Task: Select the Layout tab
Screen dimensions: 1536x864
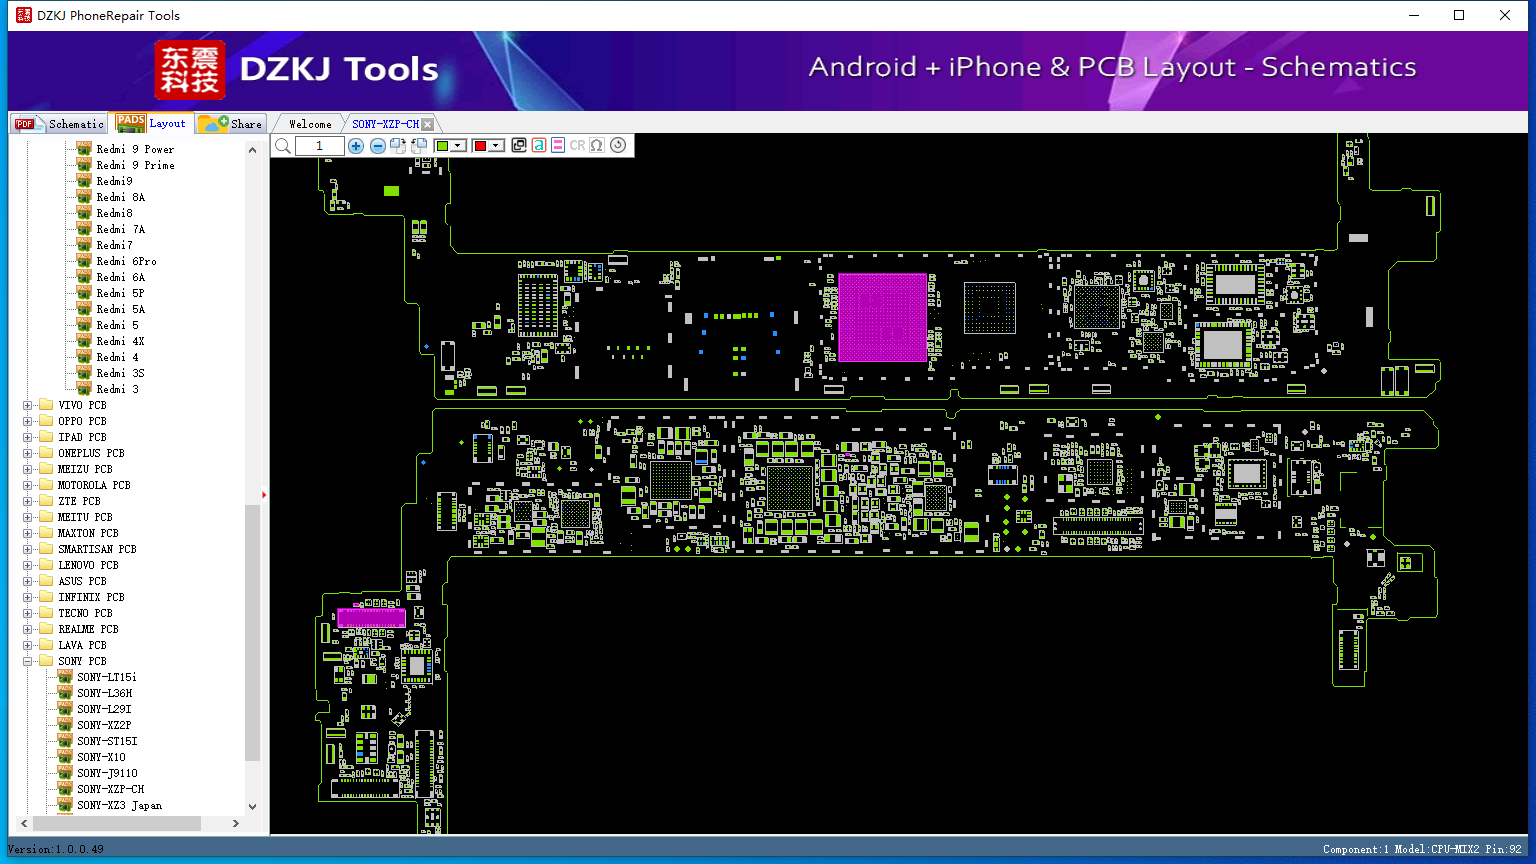Action: (151, 123)
